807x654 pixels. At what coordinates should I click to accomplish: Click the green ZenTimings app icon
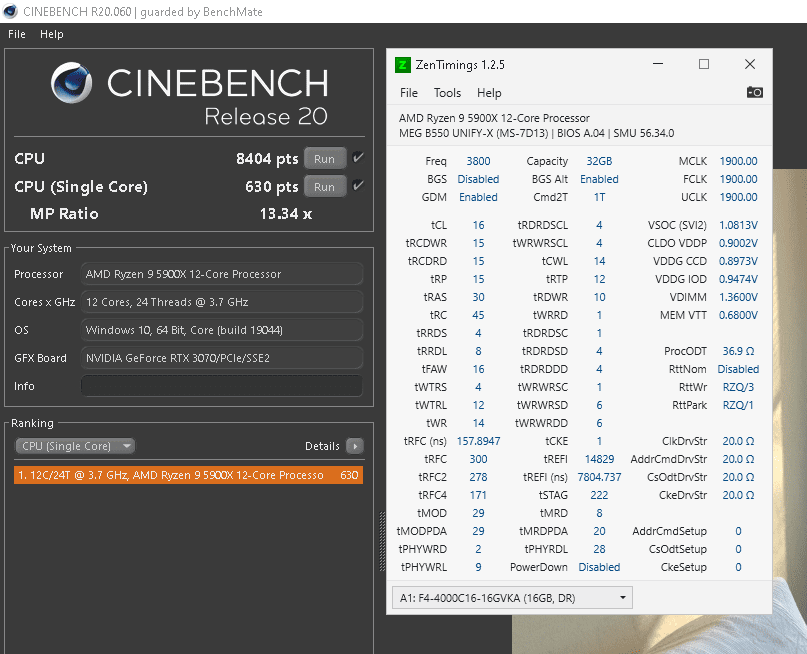pos(402,65)
